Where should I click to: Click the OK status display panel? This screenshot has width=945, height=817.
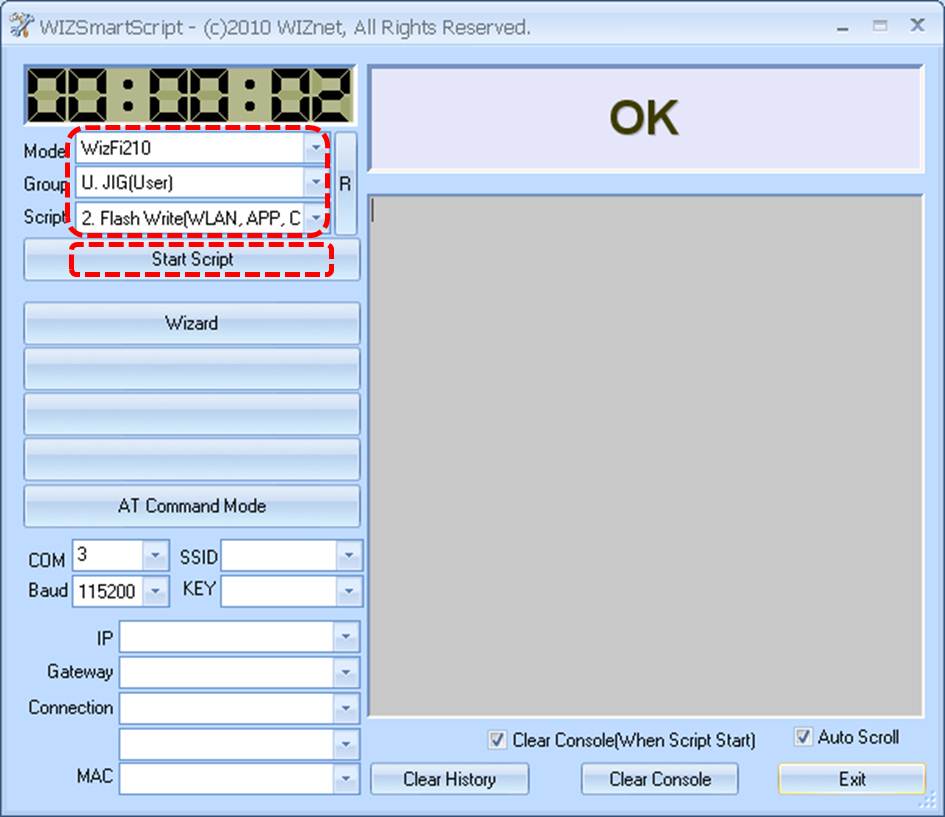tap(645, 119)
